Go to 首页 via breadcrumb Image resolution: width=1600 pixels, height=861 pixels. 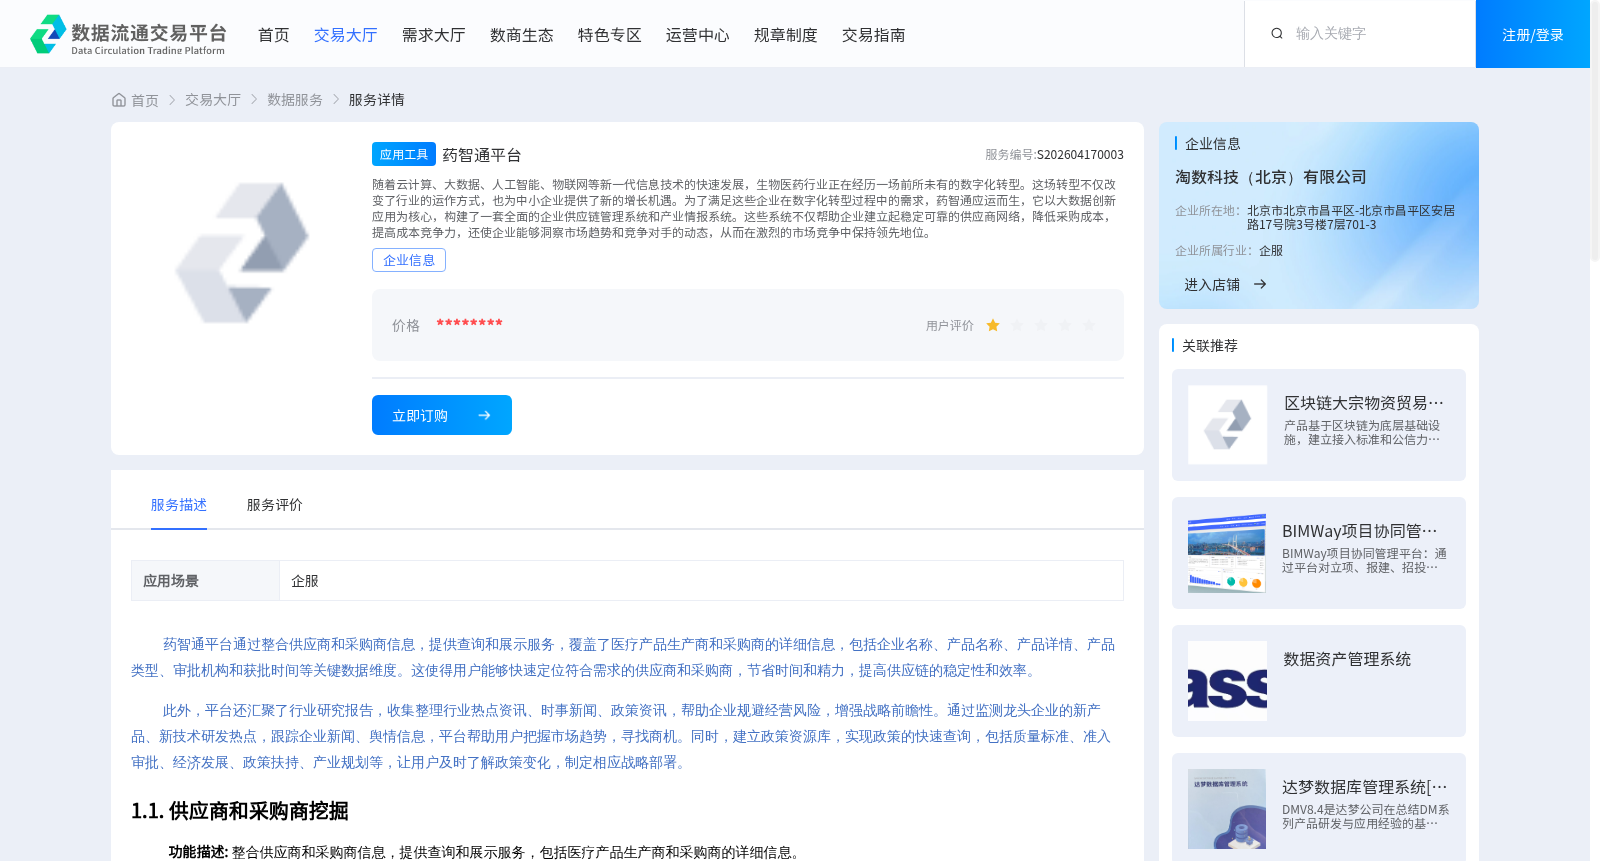coord(145,100)
